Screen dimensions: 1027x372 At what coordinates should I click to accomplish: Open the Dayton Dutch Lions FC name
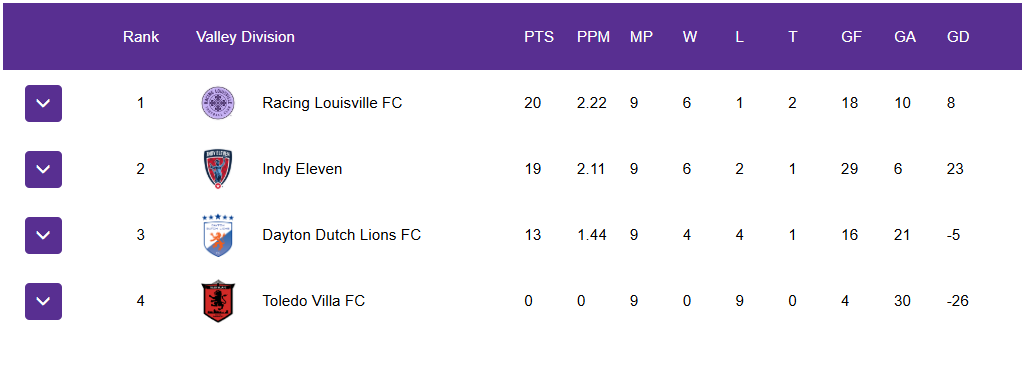pyautogui.click(x=341, y=234)
